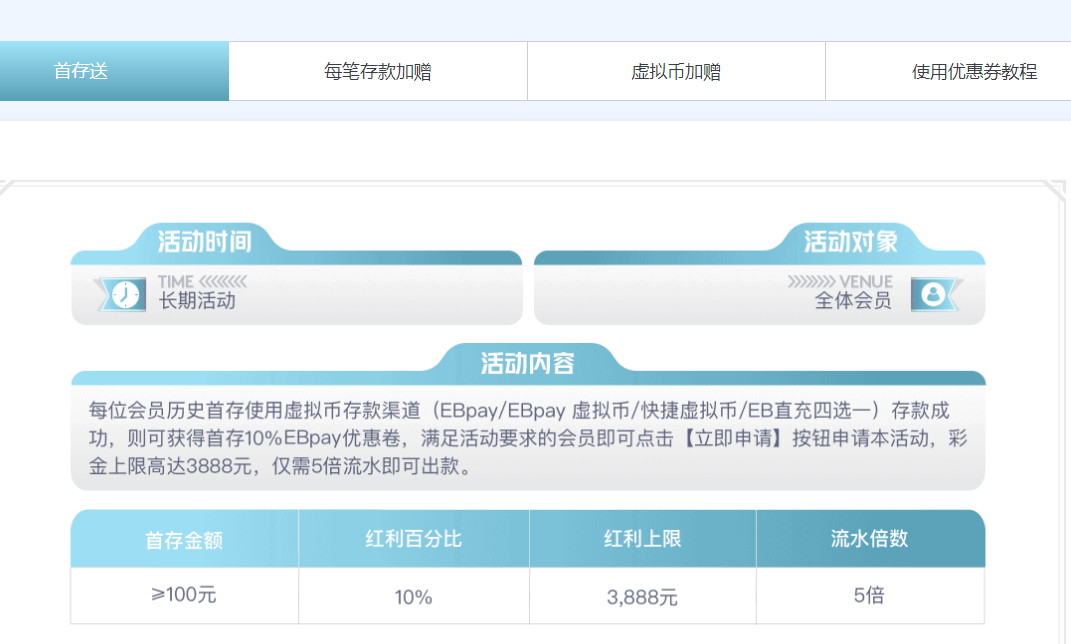
Task: Click the 活动时间 section heading
Action: pyautogui.click(x=205, y=241)
